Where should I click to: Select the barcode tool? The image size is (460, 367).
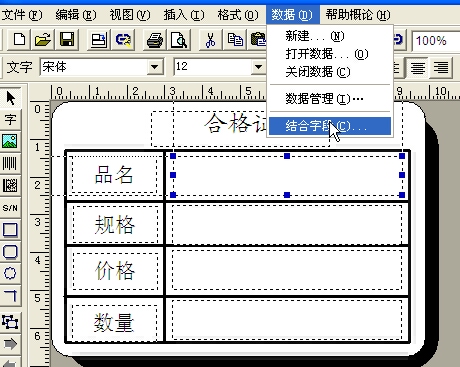click(x=10, y=163)
